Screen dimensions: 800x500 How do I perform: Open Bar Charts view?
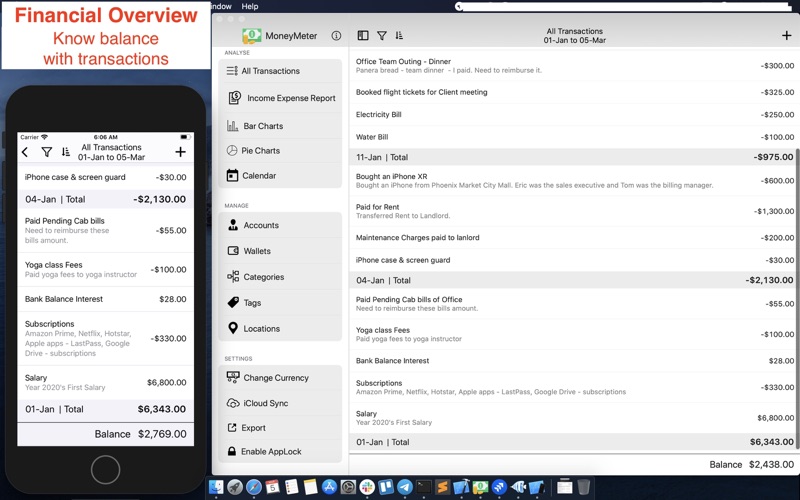pos(280,126)
